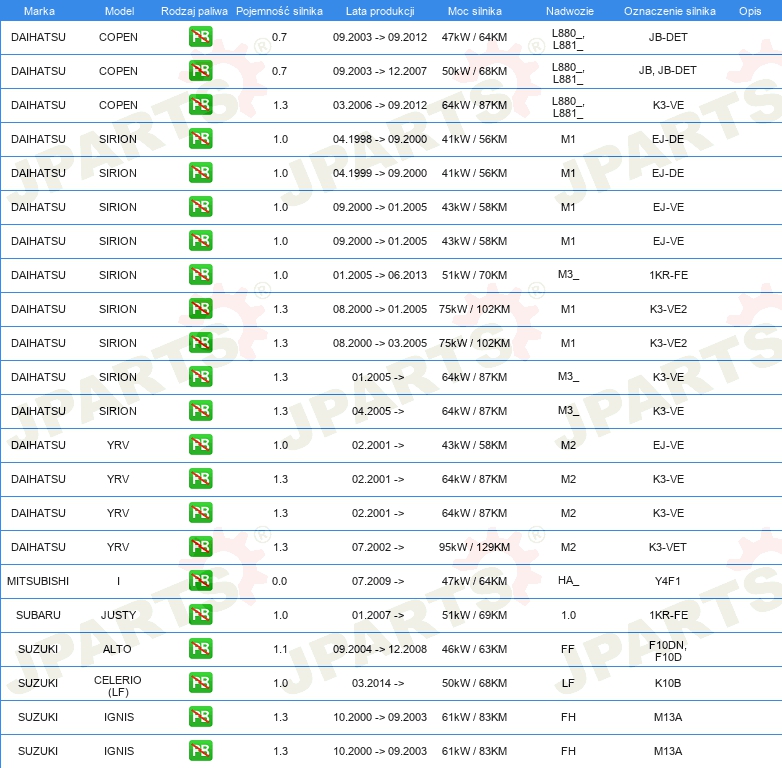782x768 pixels.
Task: Click fuel icon in Sirion 01.2005 -> row
Action: pyautogui.click(x=200, y=377)
